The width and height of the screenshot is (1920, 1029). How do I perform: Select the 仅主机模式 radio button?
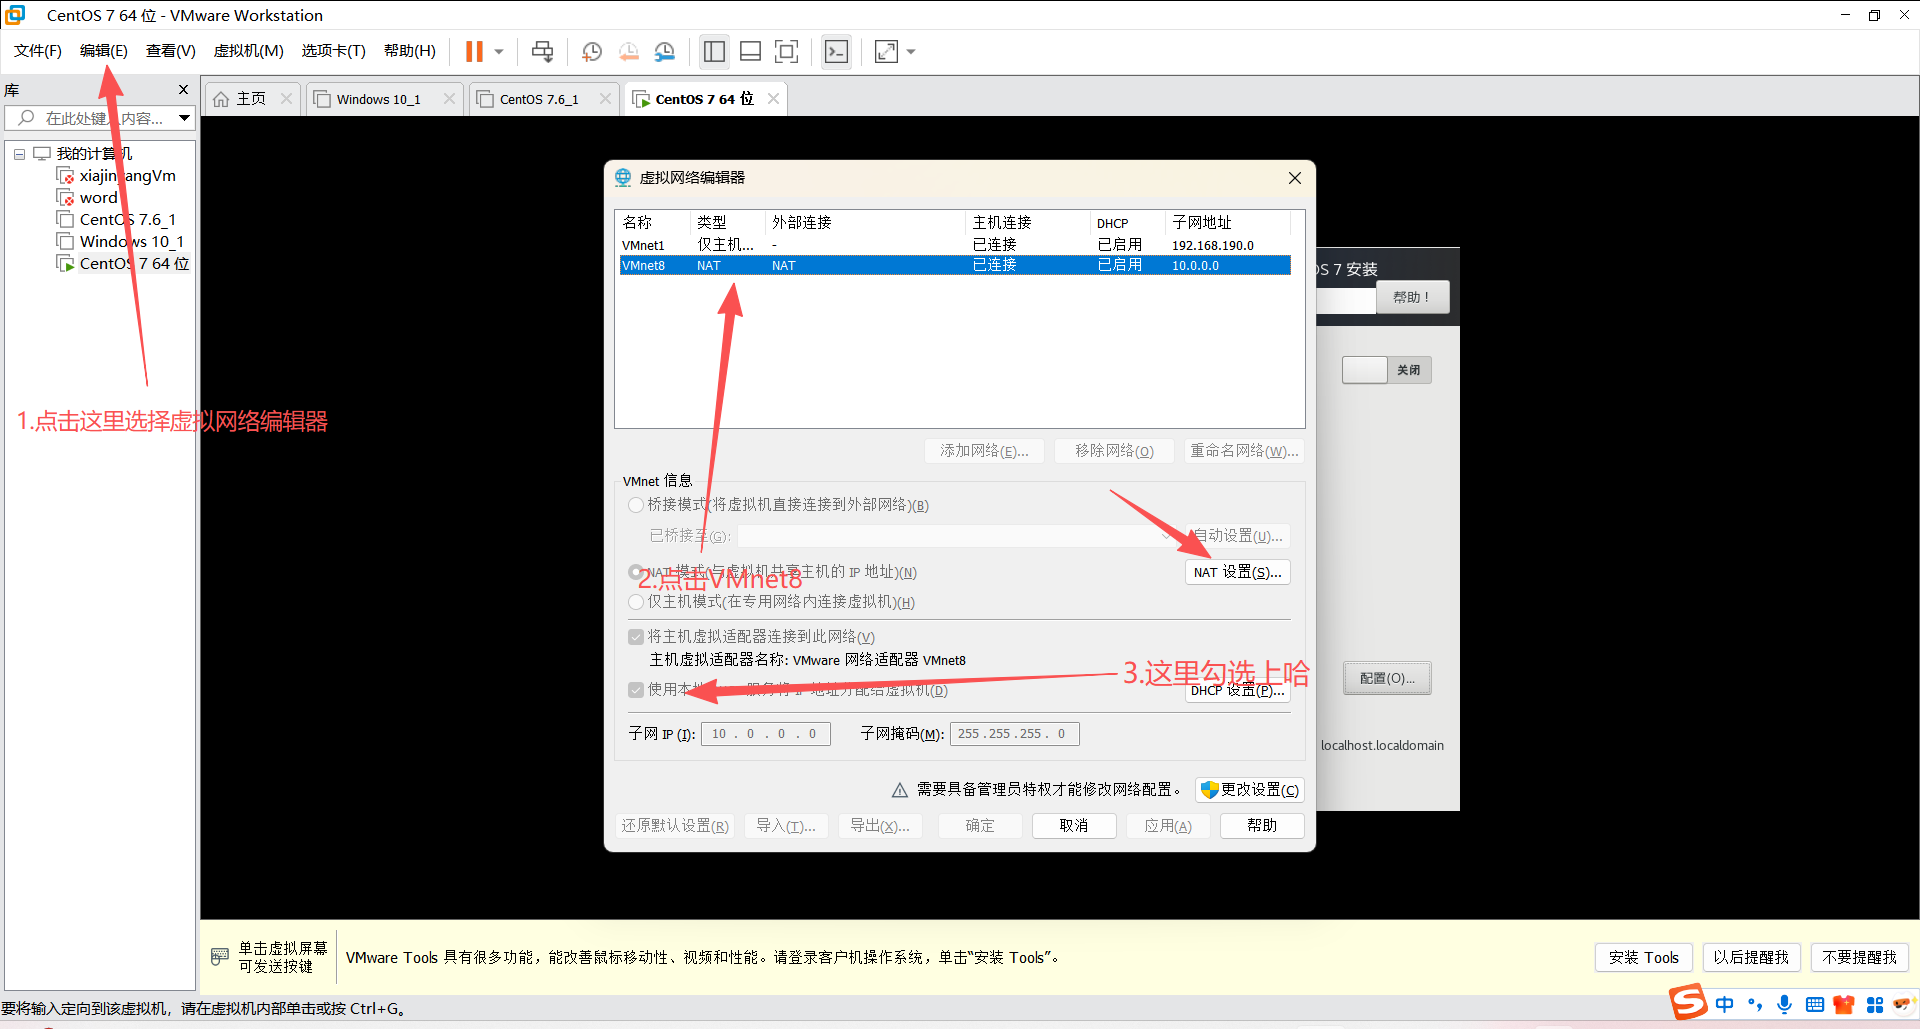636,602
